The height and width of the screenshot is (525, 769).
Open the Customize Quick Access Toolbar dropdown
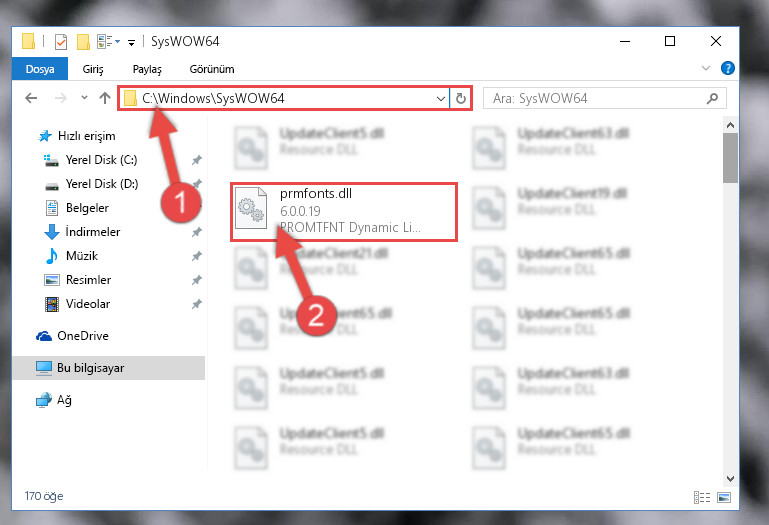point(131,43)
